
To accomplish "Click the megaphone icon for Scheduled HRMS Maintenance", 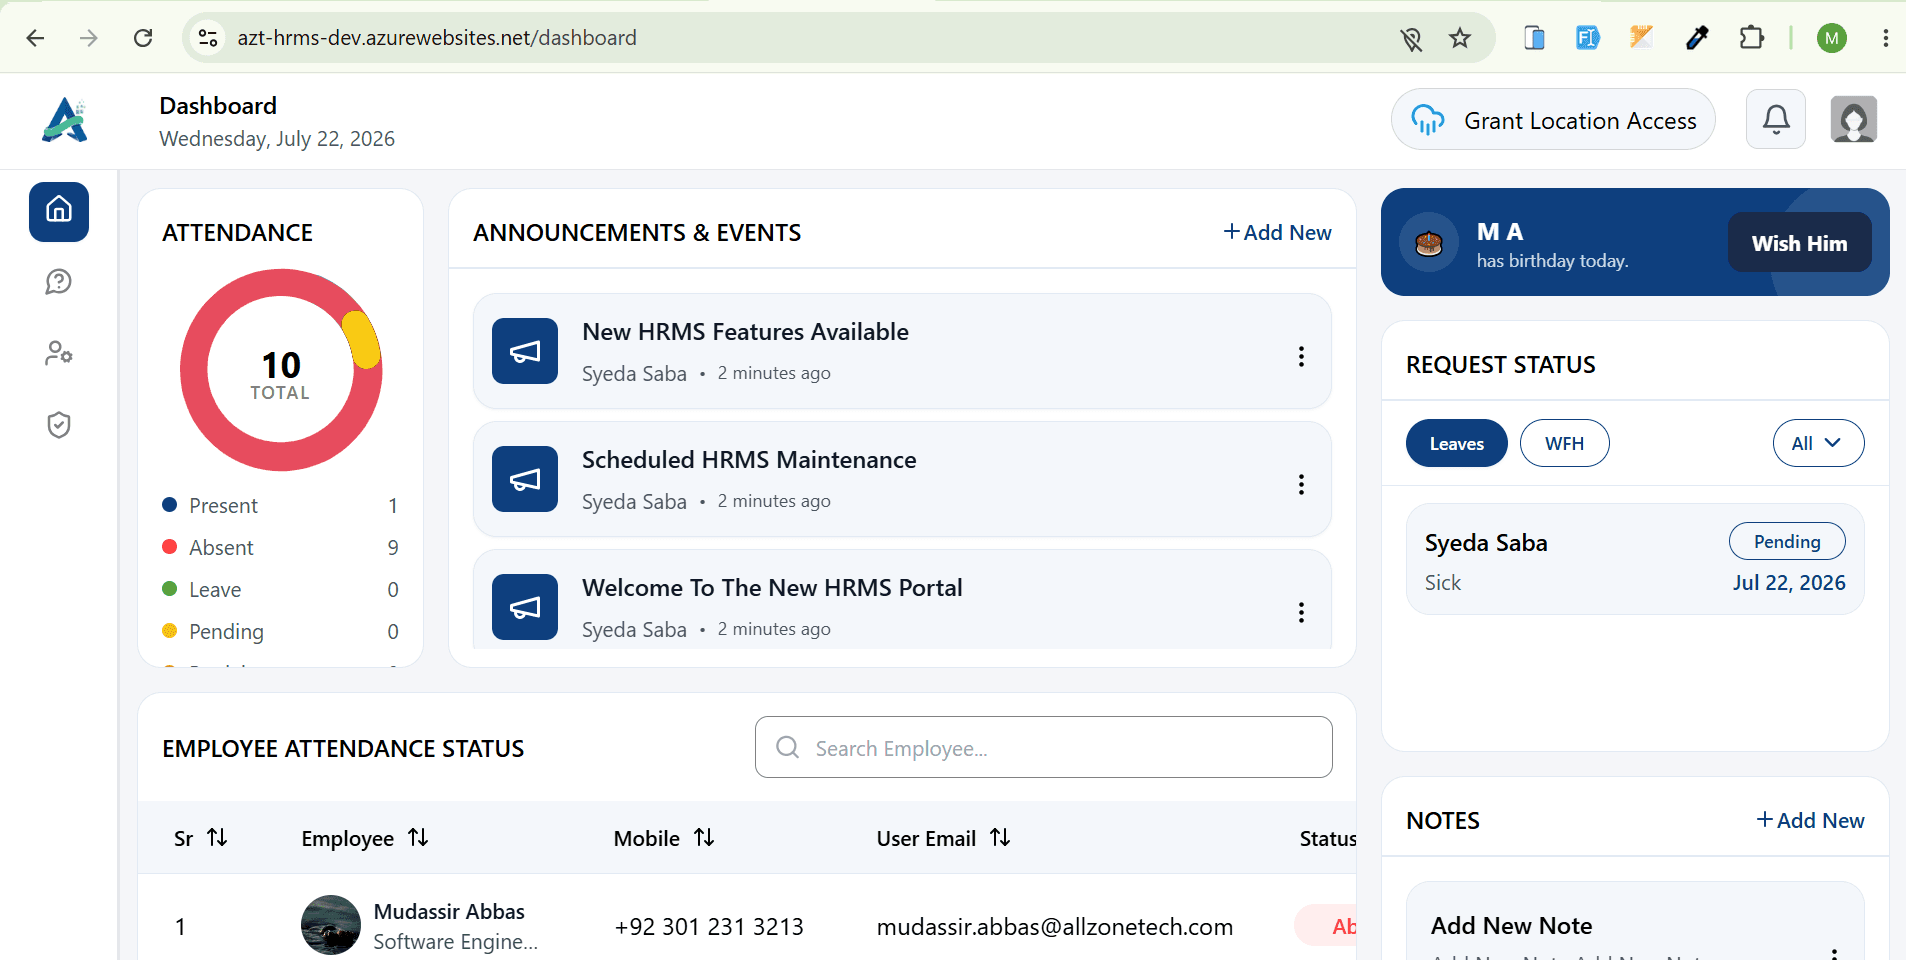I will pyautogui.click(x=525, y=479).
